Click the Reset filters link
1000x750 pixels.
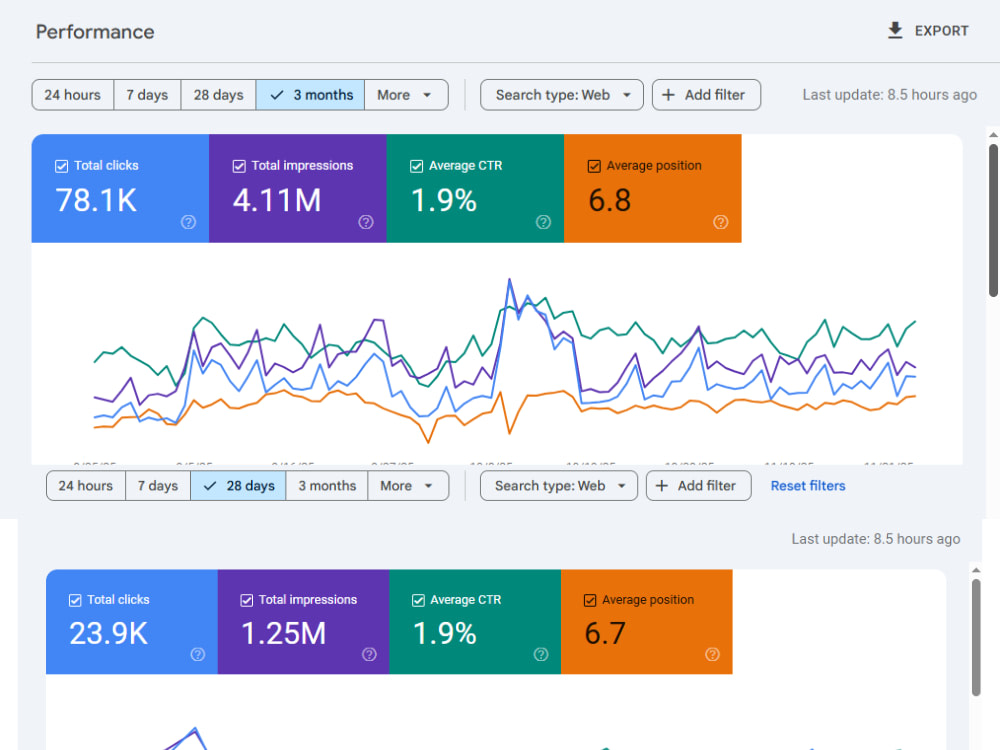pyautogui.click(x=808, y=486)
